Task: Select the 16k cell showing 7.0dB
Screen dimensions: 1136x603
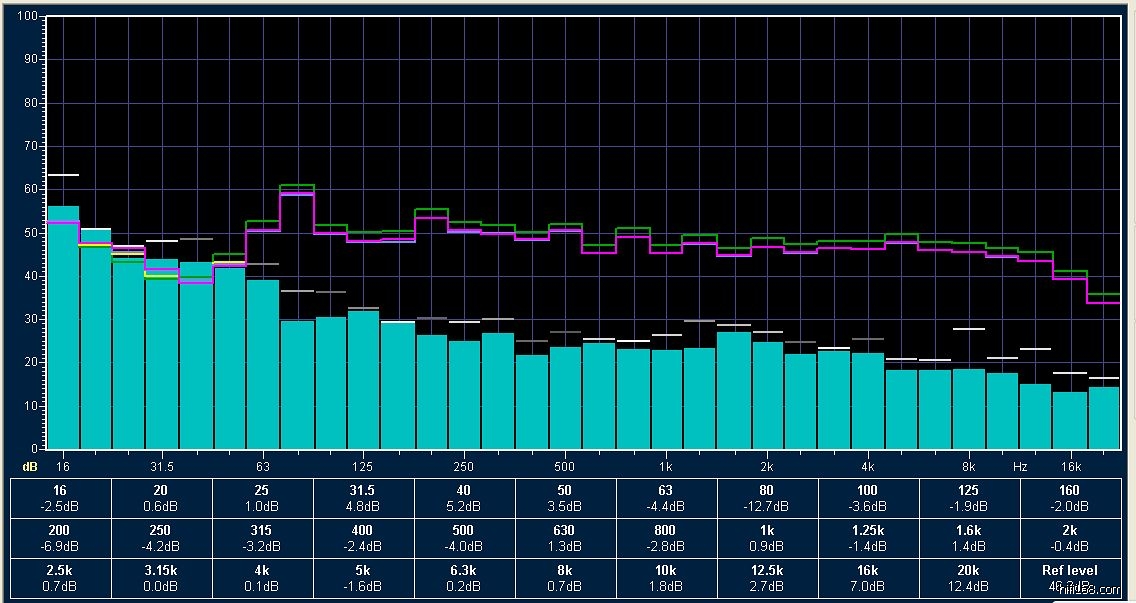Action: click(x=868, y=577)
